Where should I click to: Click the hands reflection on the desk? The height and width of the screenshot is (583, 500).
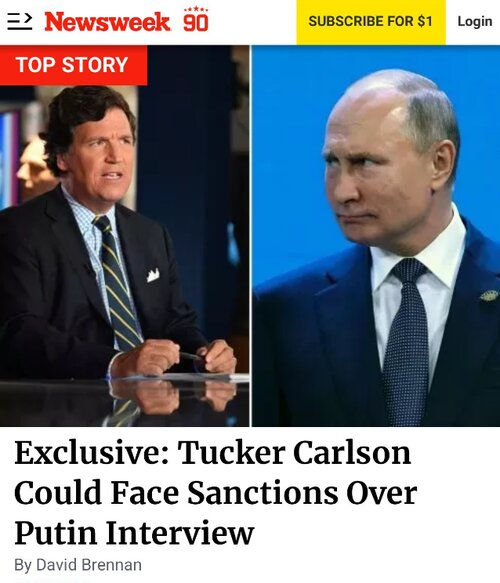point(173,396)
